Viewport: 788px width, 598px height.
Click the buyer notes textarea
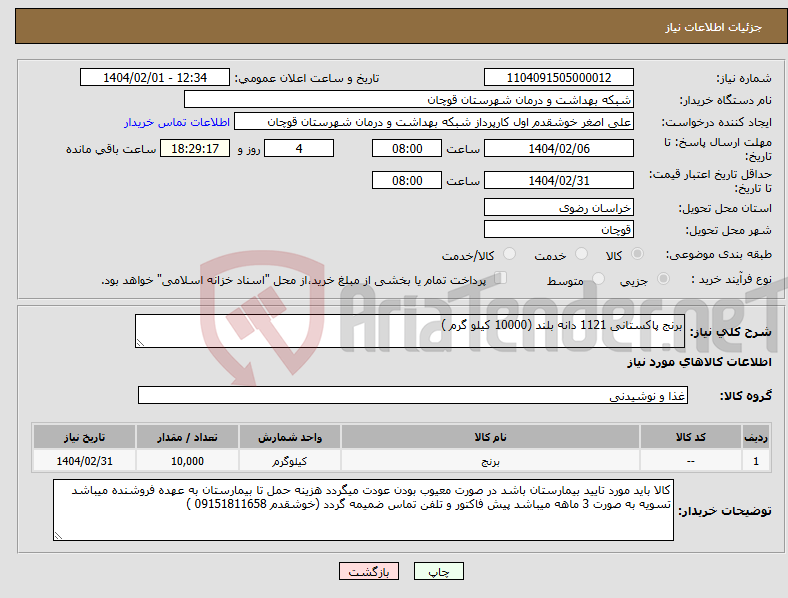(363, 510)
